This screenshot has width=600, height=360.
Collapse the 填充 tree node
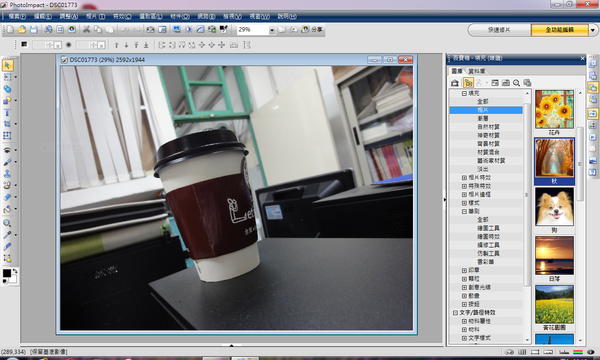click(464, 93)
